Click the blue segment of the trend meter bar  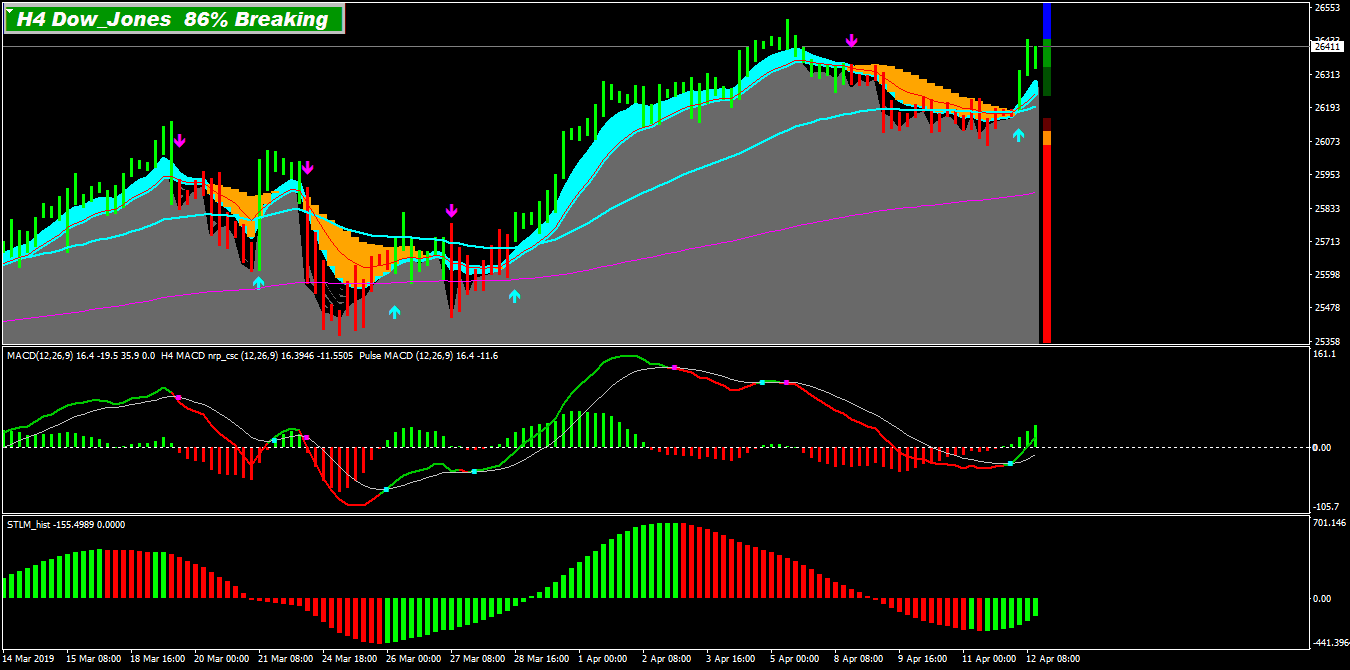(x=1047, y=21)
